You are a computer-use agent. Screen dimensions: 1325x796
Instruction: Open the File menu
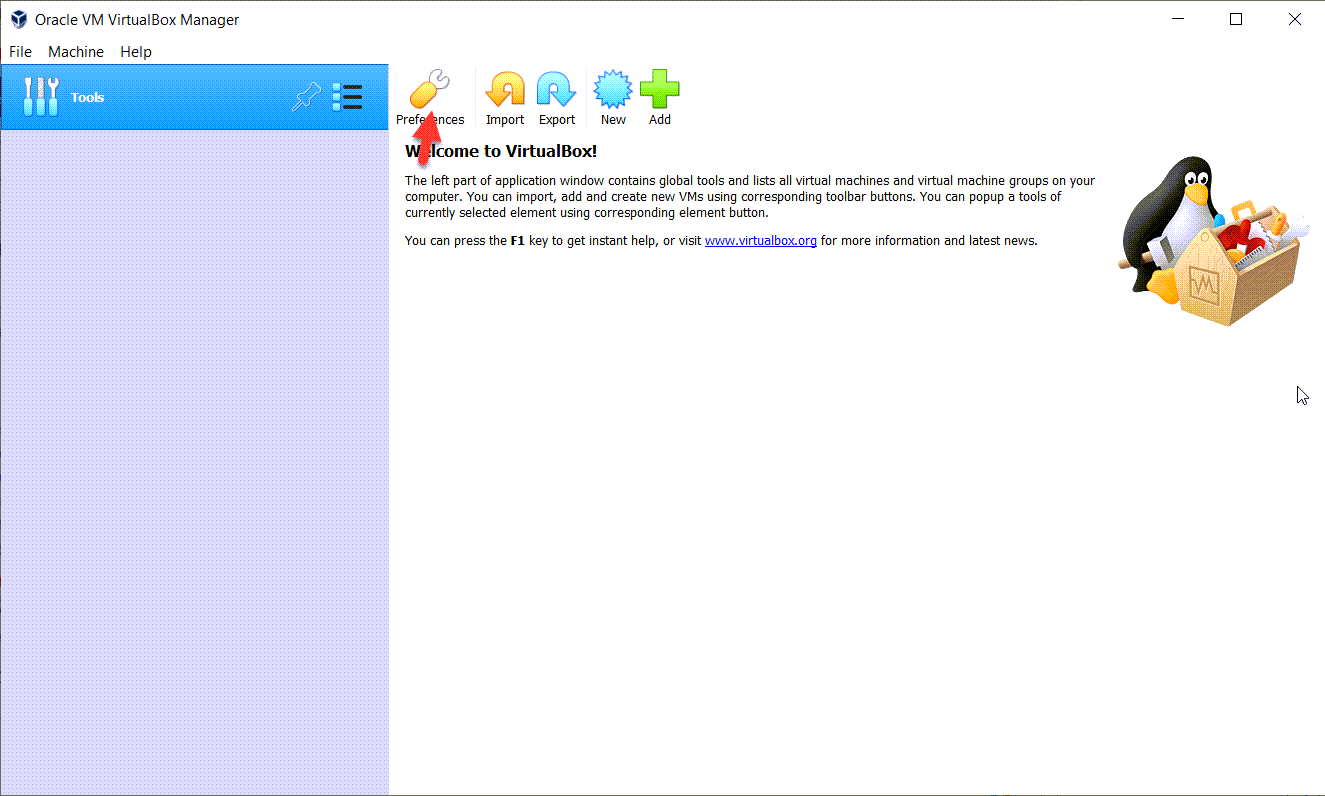(x=20, y=52)
